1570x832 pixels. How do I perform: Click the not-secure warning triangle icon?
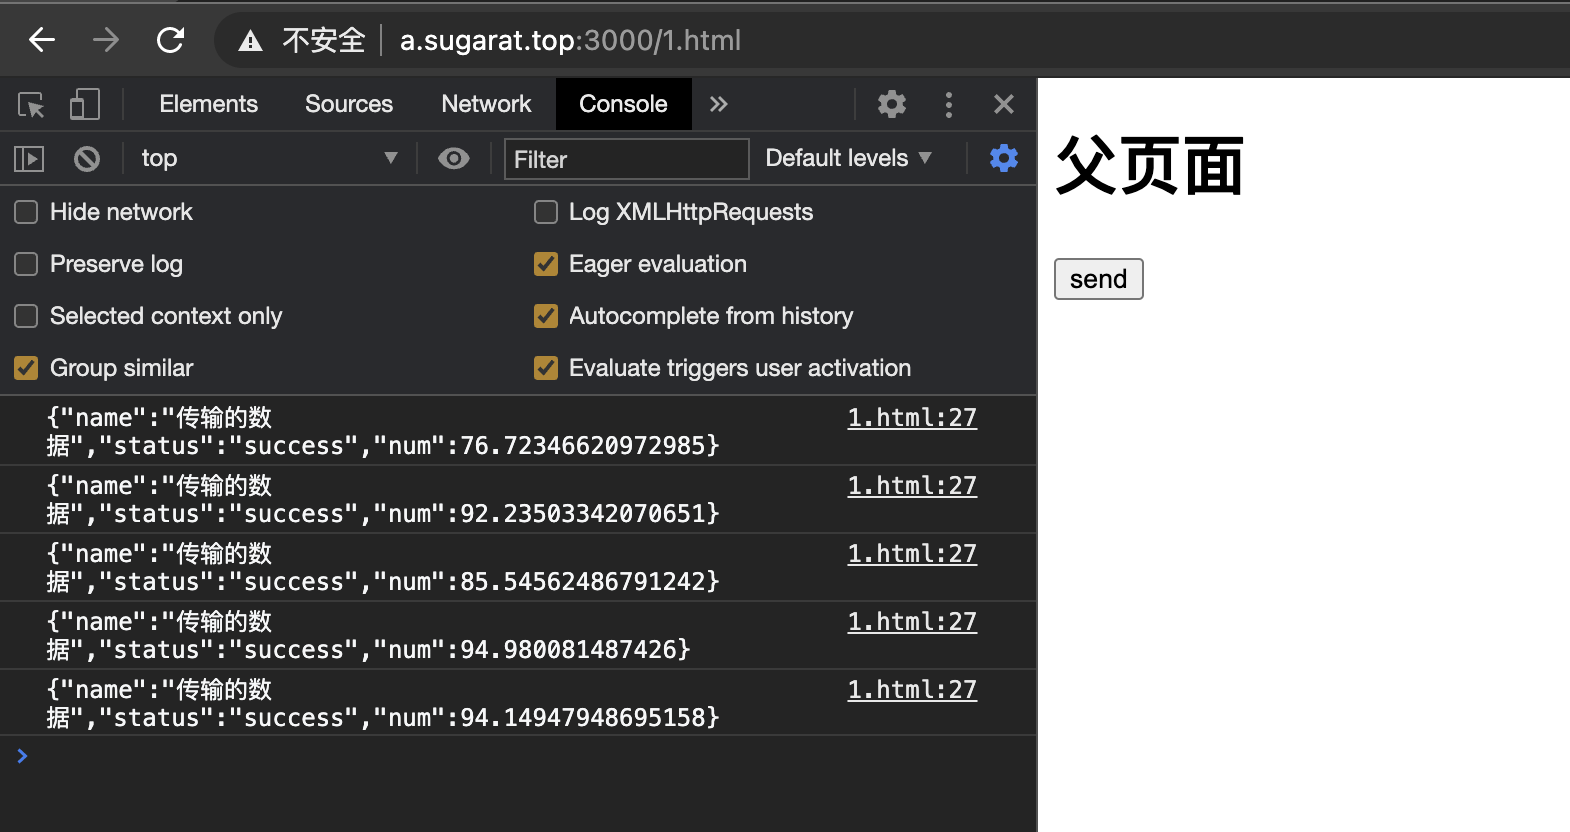pos(250,41)
